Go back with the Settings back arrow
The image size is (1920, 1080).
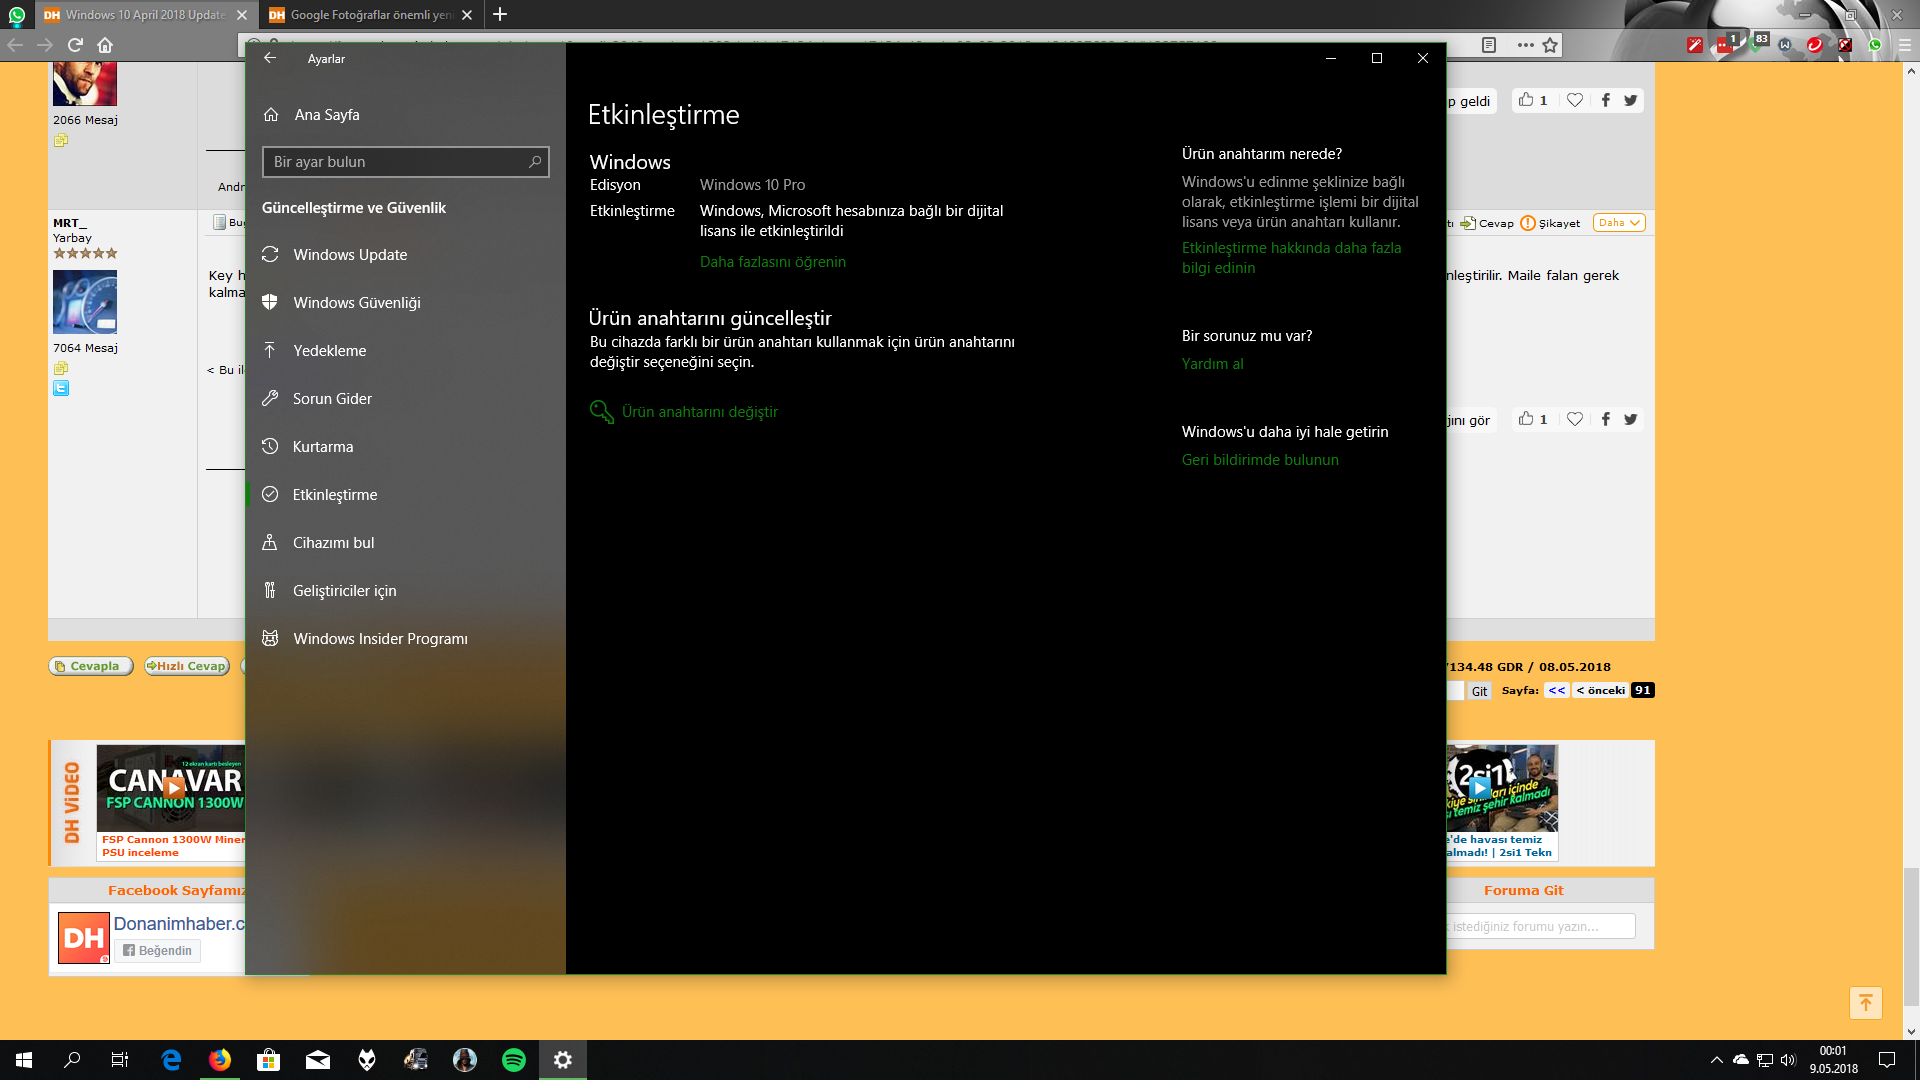(x=270, y=58)
